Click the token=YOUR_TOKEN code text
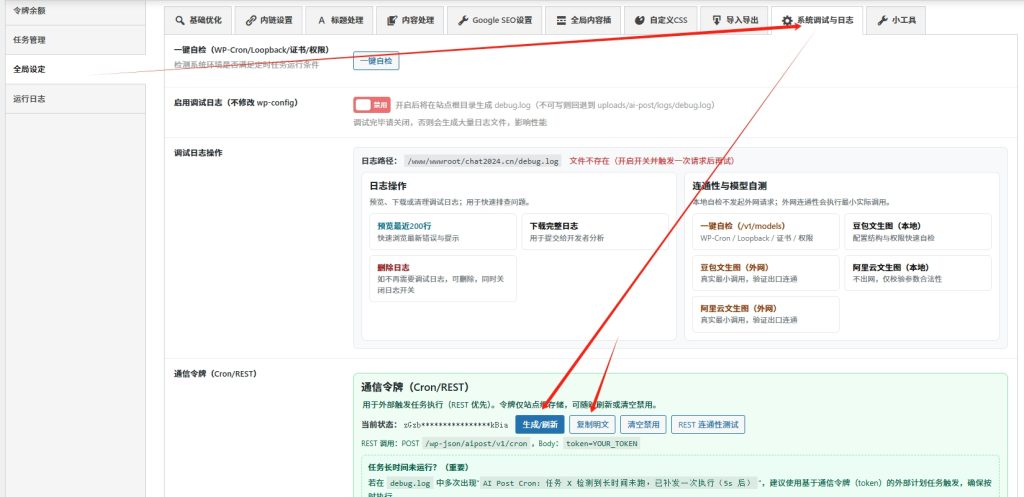Image resolution: width=1024 pixels, height=497 pixels. [601, 443]
